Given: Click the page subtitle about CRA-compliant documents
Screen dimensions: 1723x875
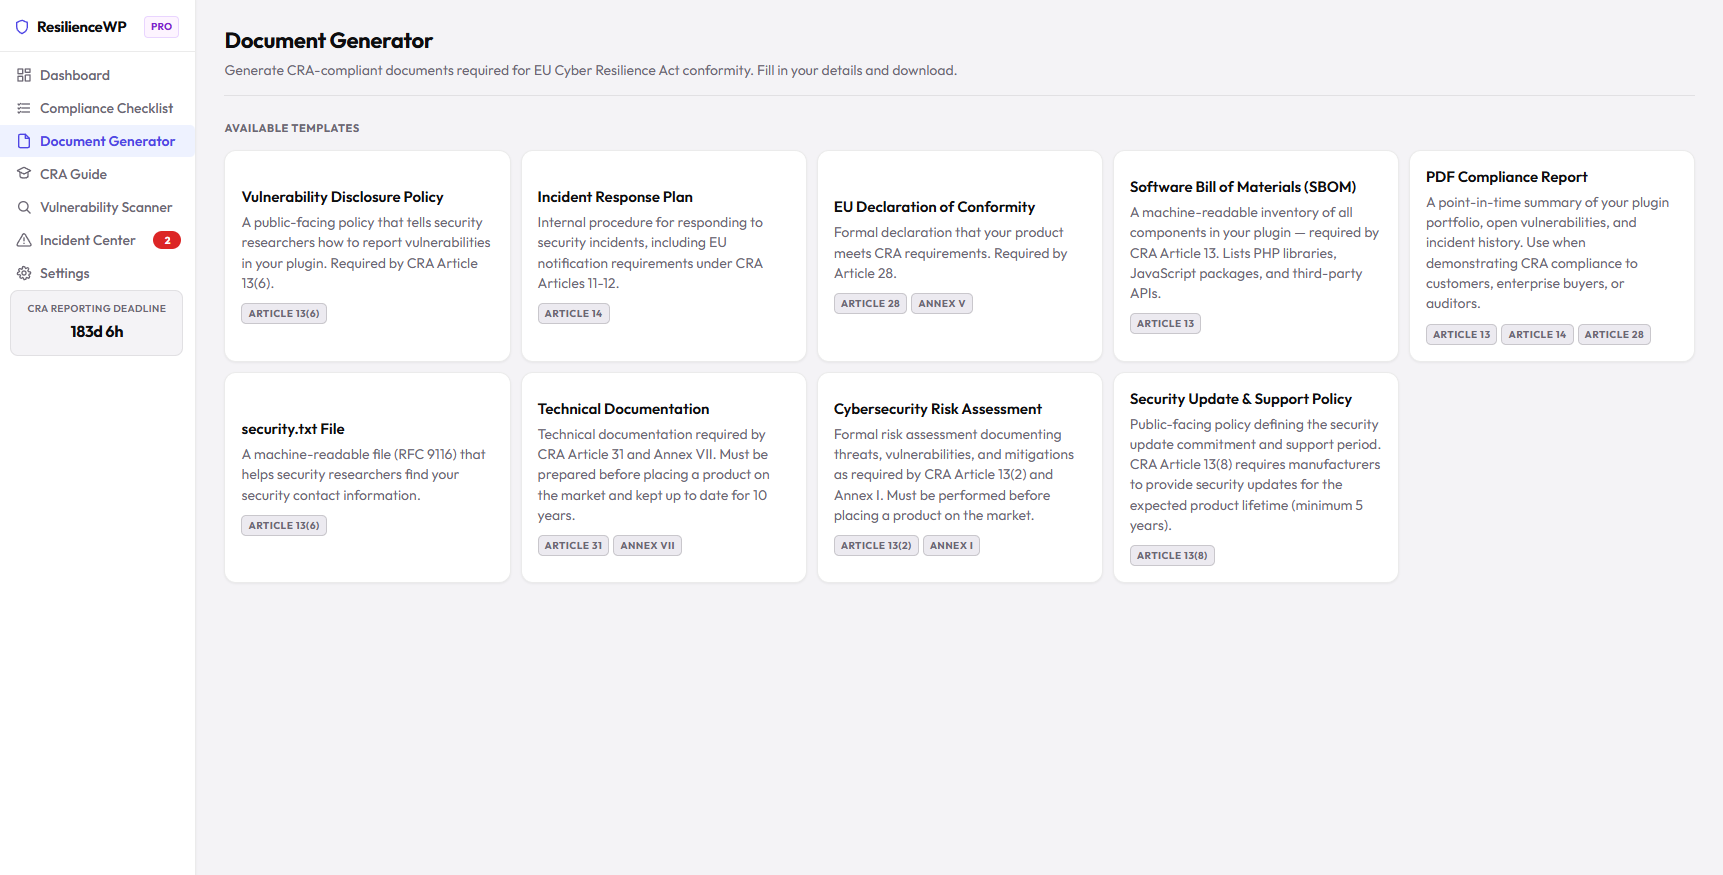Looking at the screenshot, I should (590, 71).
